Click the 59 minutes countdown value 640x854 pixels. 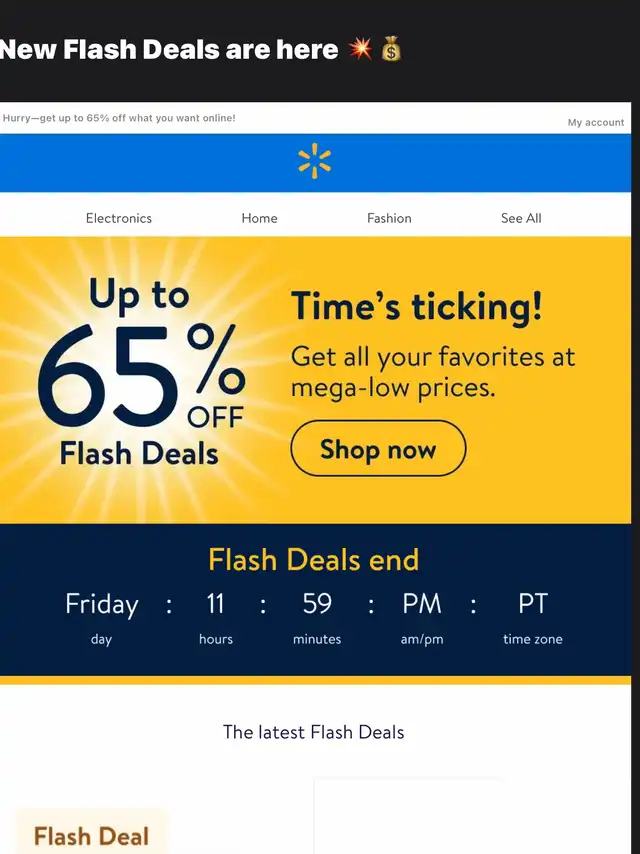coord(317,603)
